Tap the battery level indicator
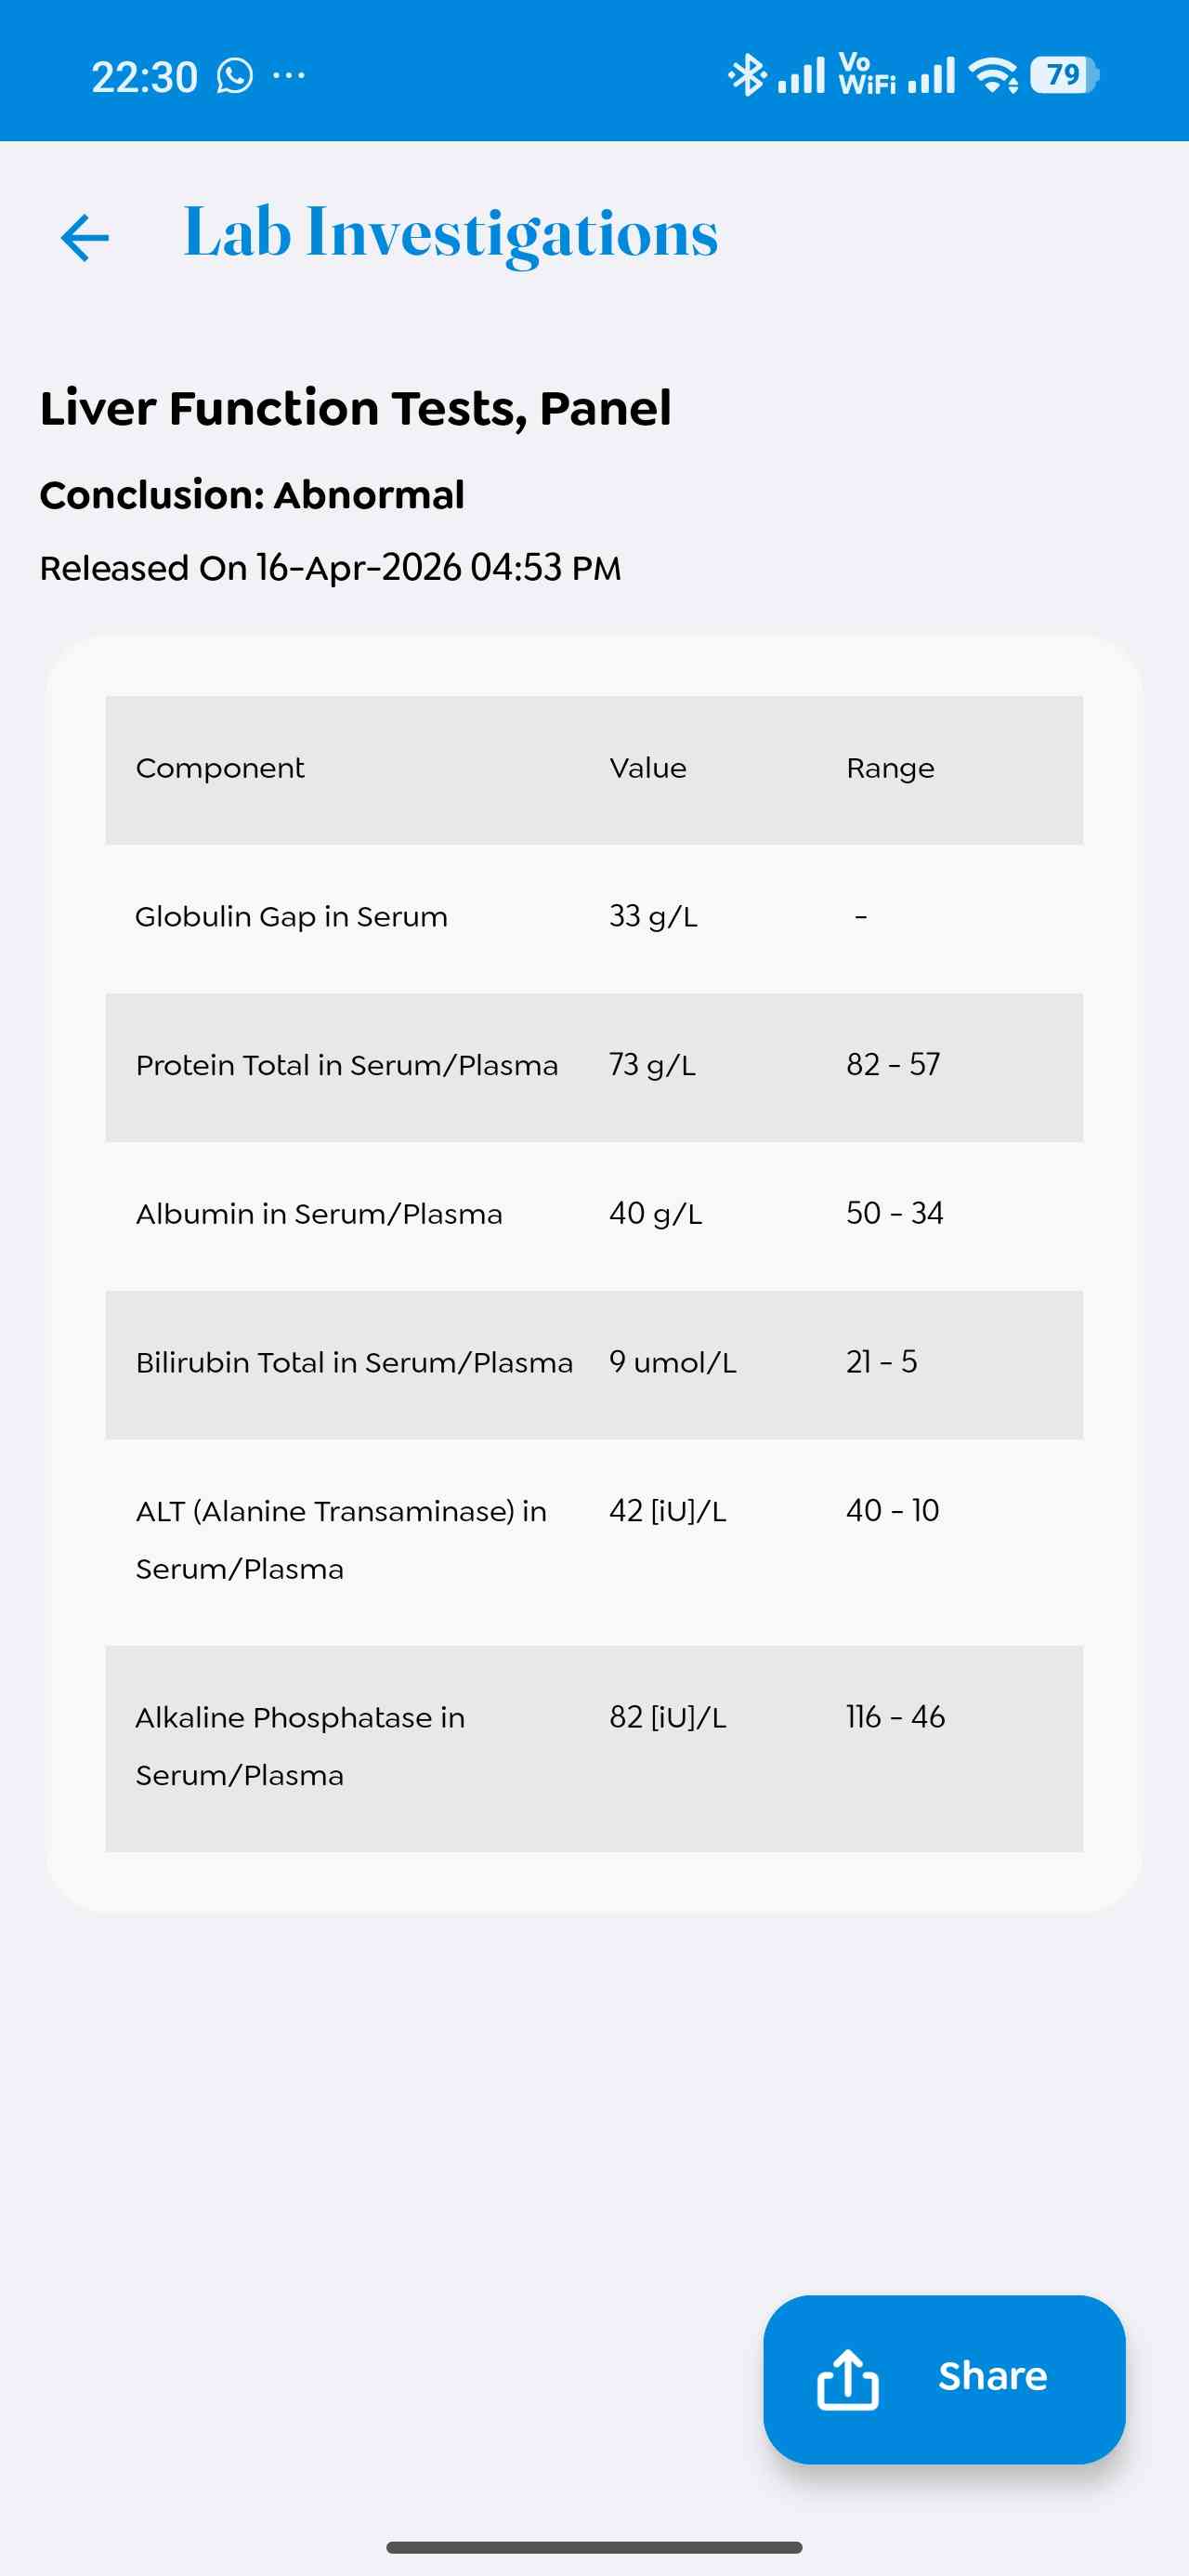 pyautogui.click(x=1064, y=76)
